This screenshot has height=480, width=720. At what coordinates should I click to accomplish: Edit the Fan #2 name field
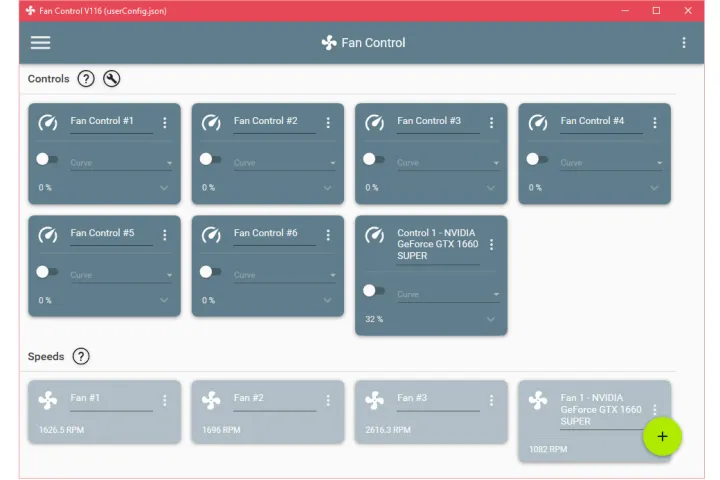275,400
